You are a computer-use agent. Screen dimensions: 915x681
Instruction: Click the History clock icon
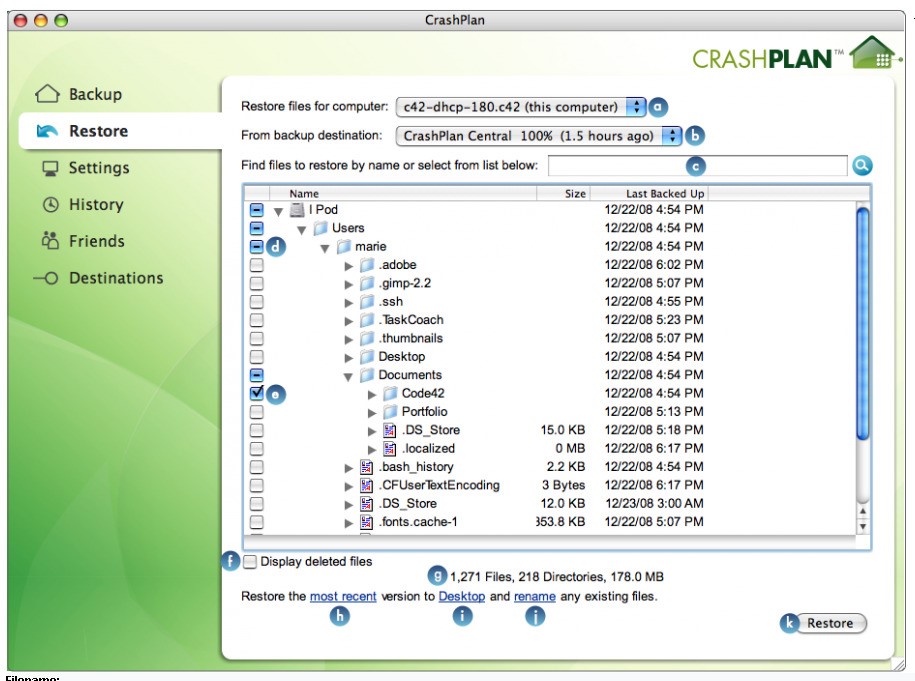coord(50,205)
